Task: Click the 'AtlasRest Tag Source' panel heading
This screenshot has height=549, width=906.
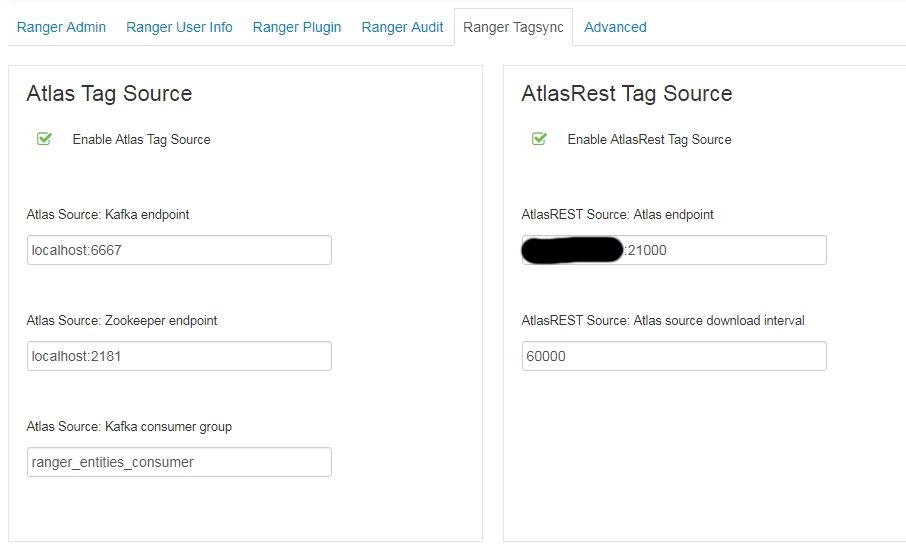Action: (x=627, y=94)
